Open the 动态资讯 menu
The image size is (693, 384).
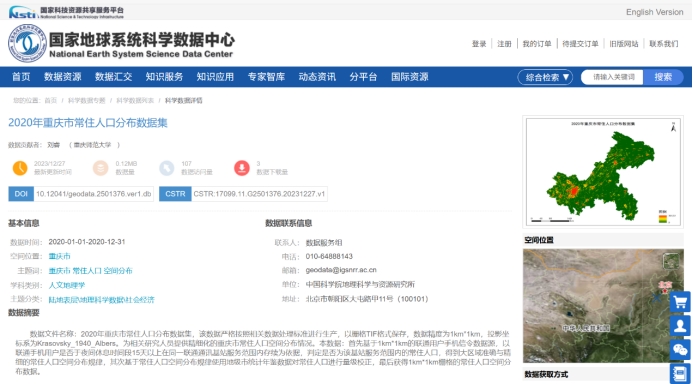click(317, 77)
